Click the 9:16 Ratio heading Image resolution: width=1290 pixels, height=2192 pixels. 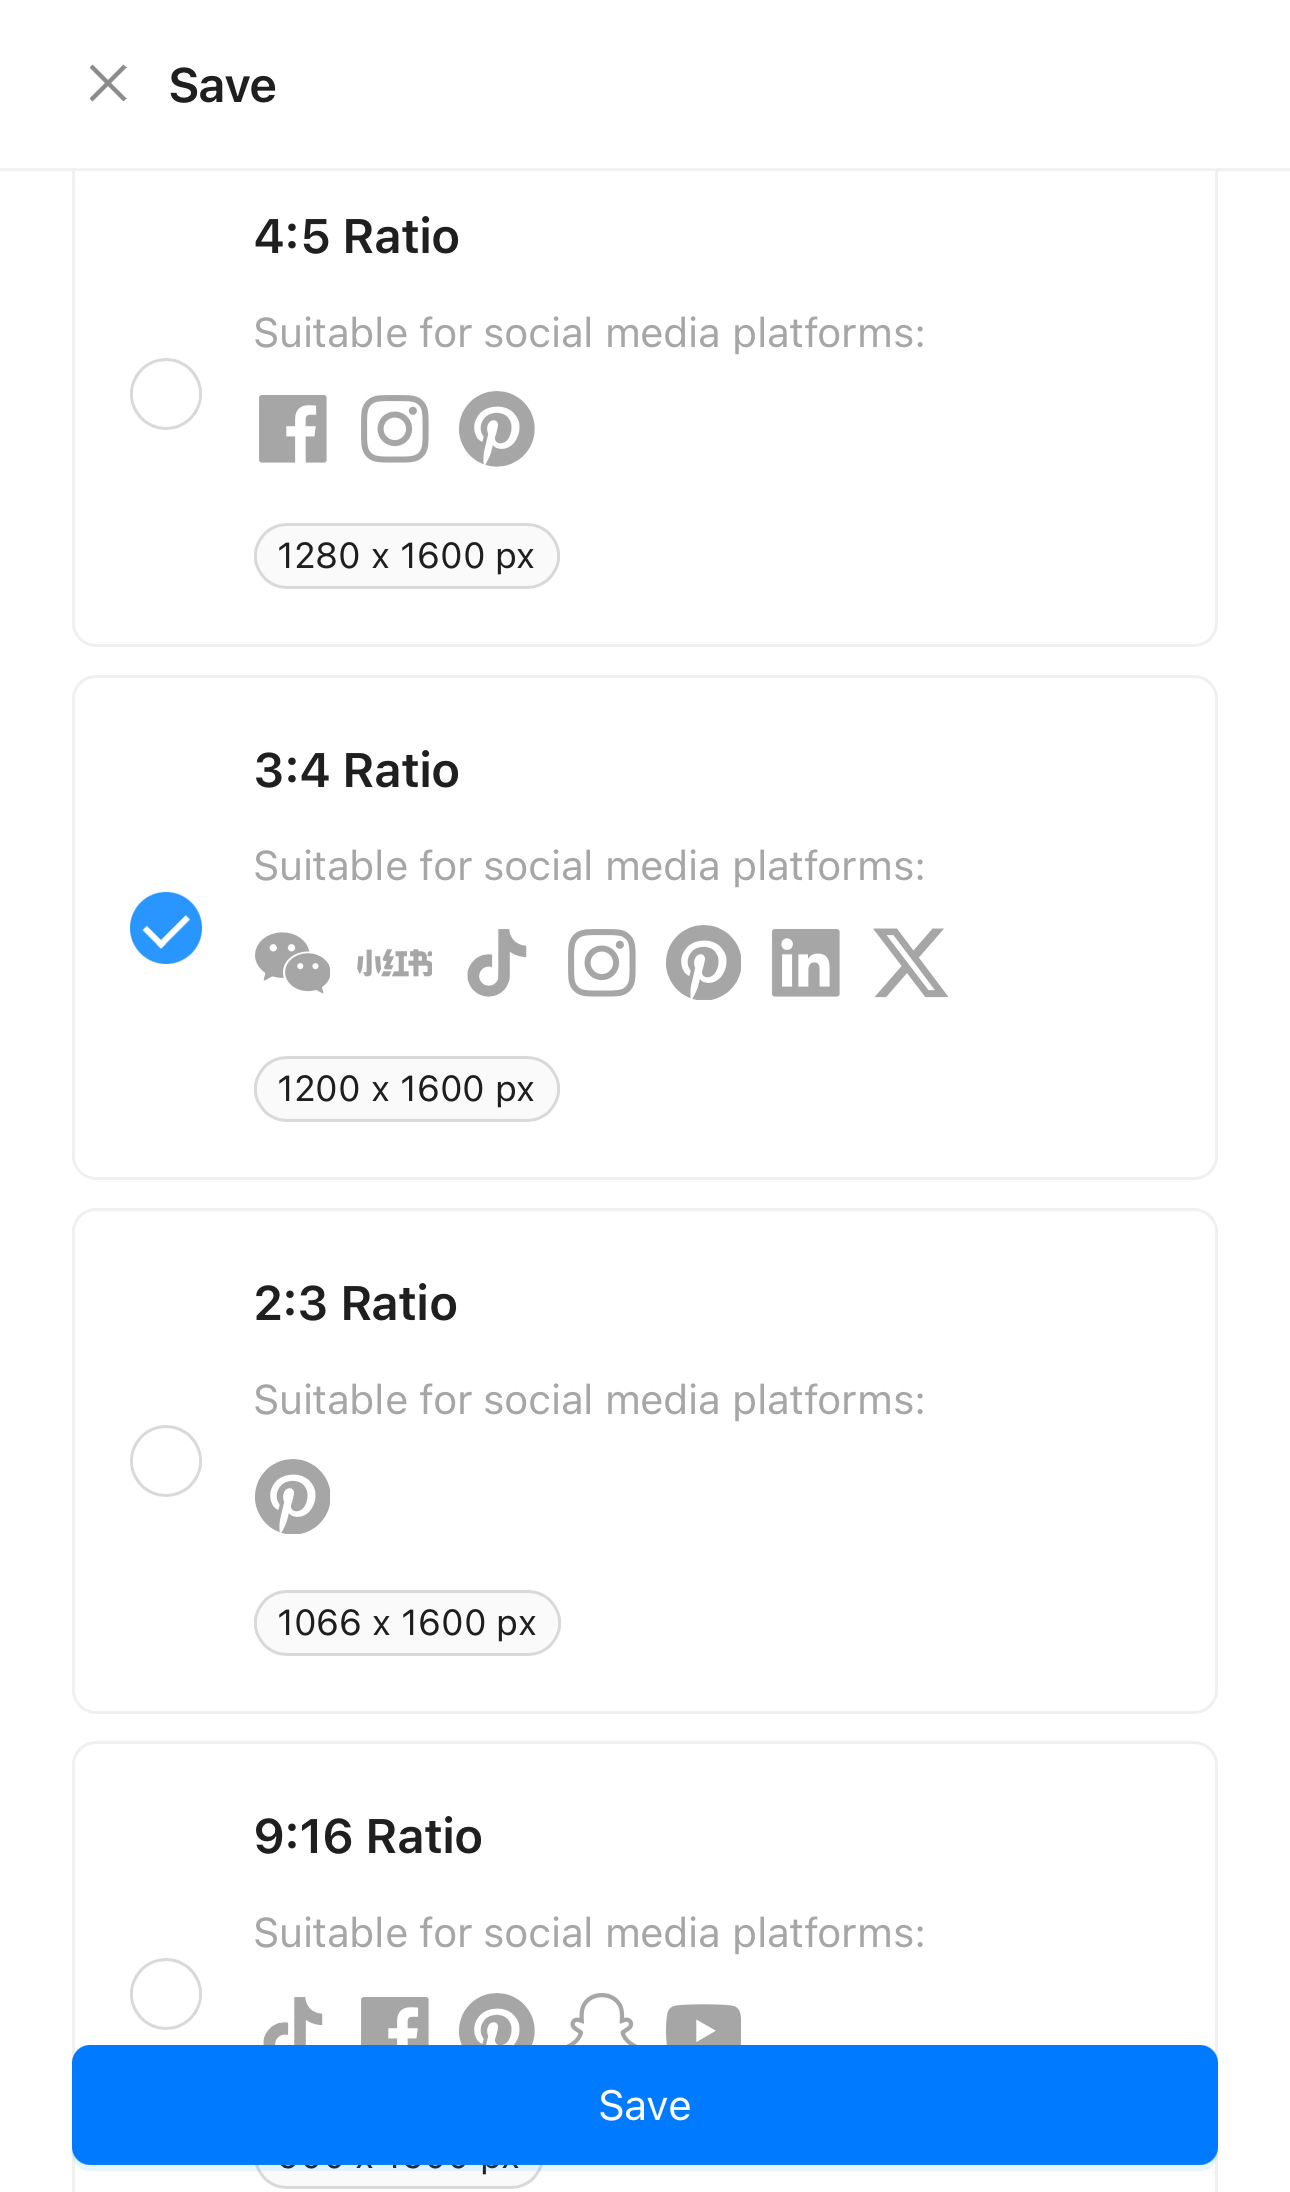point(368,1836)
